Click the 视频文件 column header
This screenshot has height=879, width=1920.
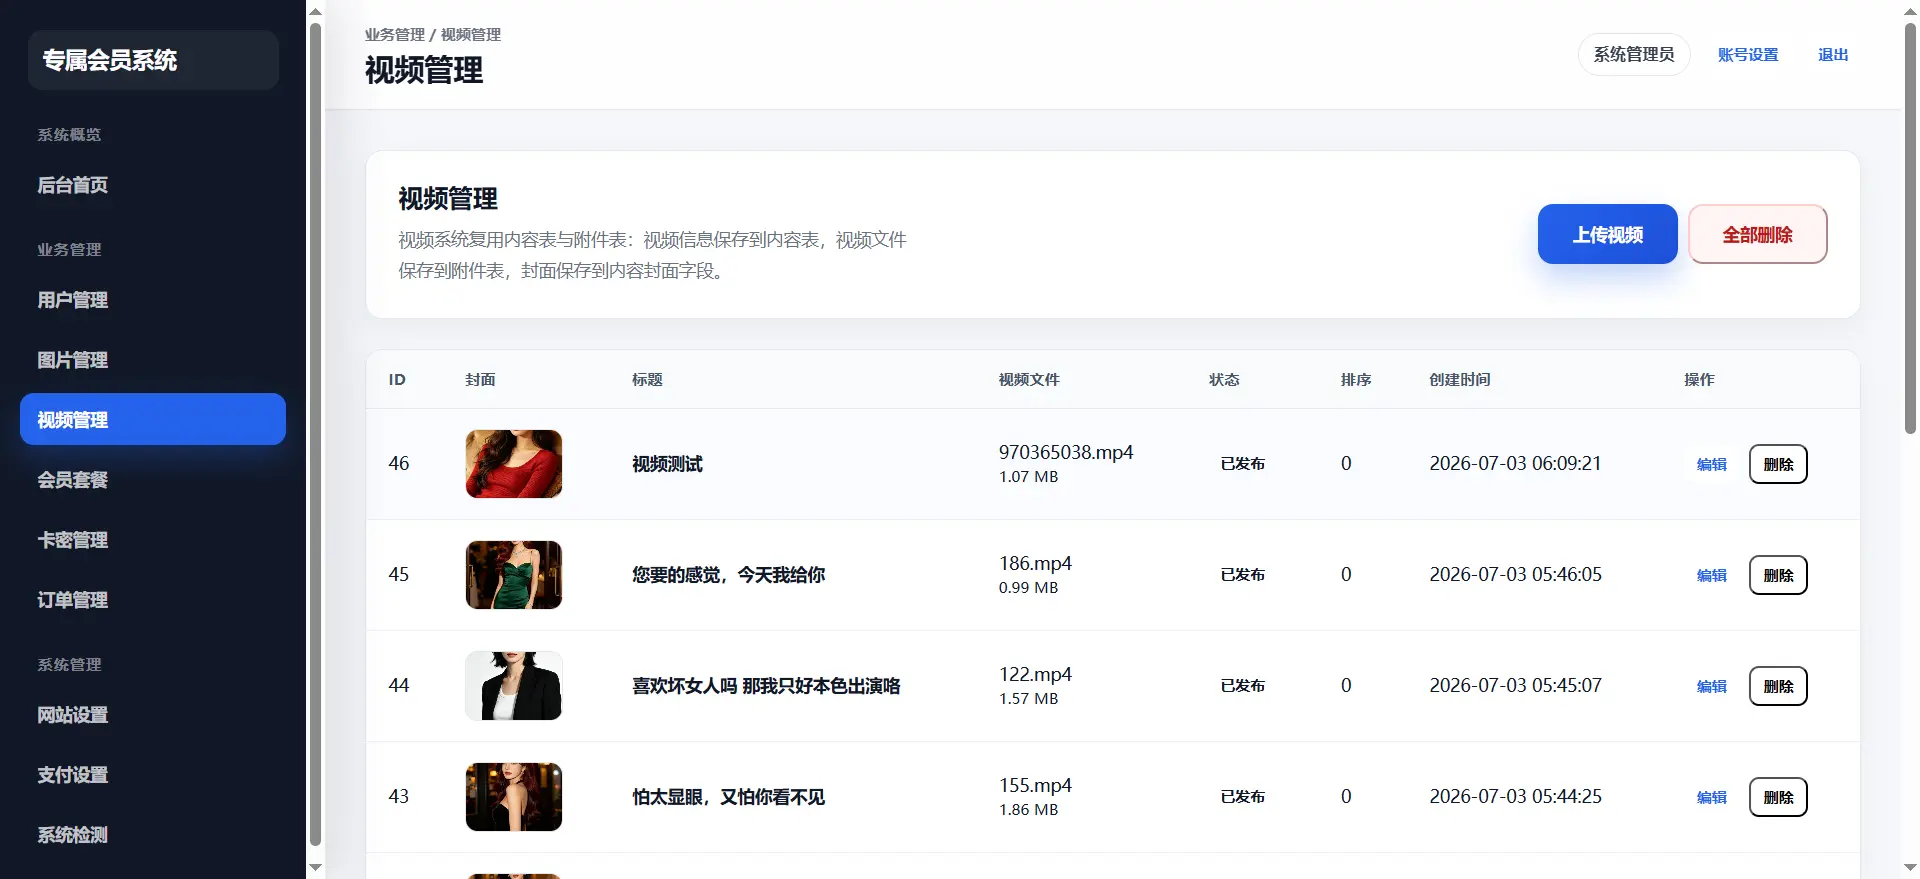[x=1029, y=380]
